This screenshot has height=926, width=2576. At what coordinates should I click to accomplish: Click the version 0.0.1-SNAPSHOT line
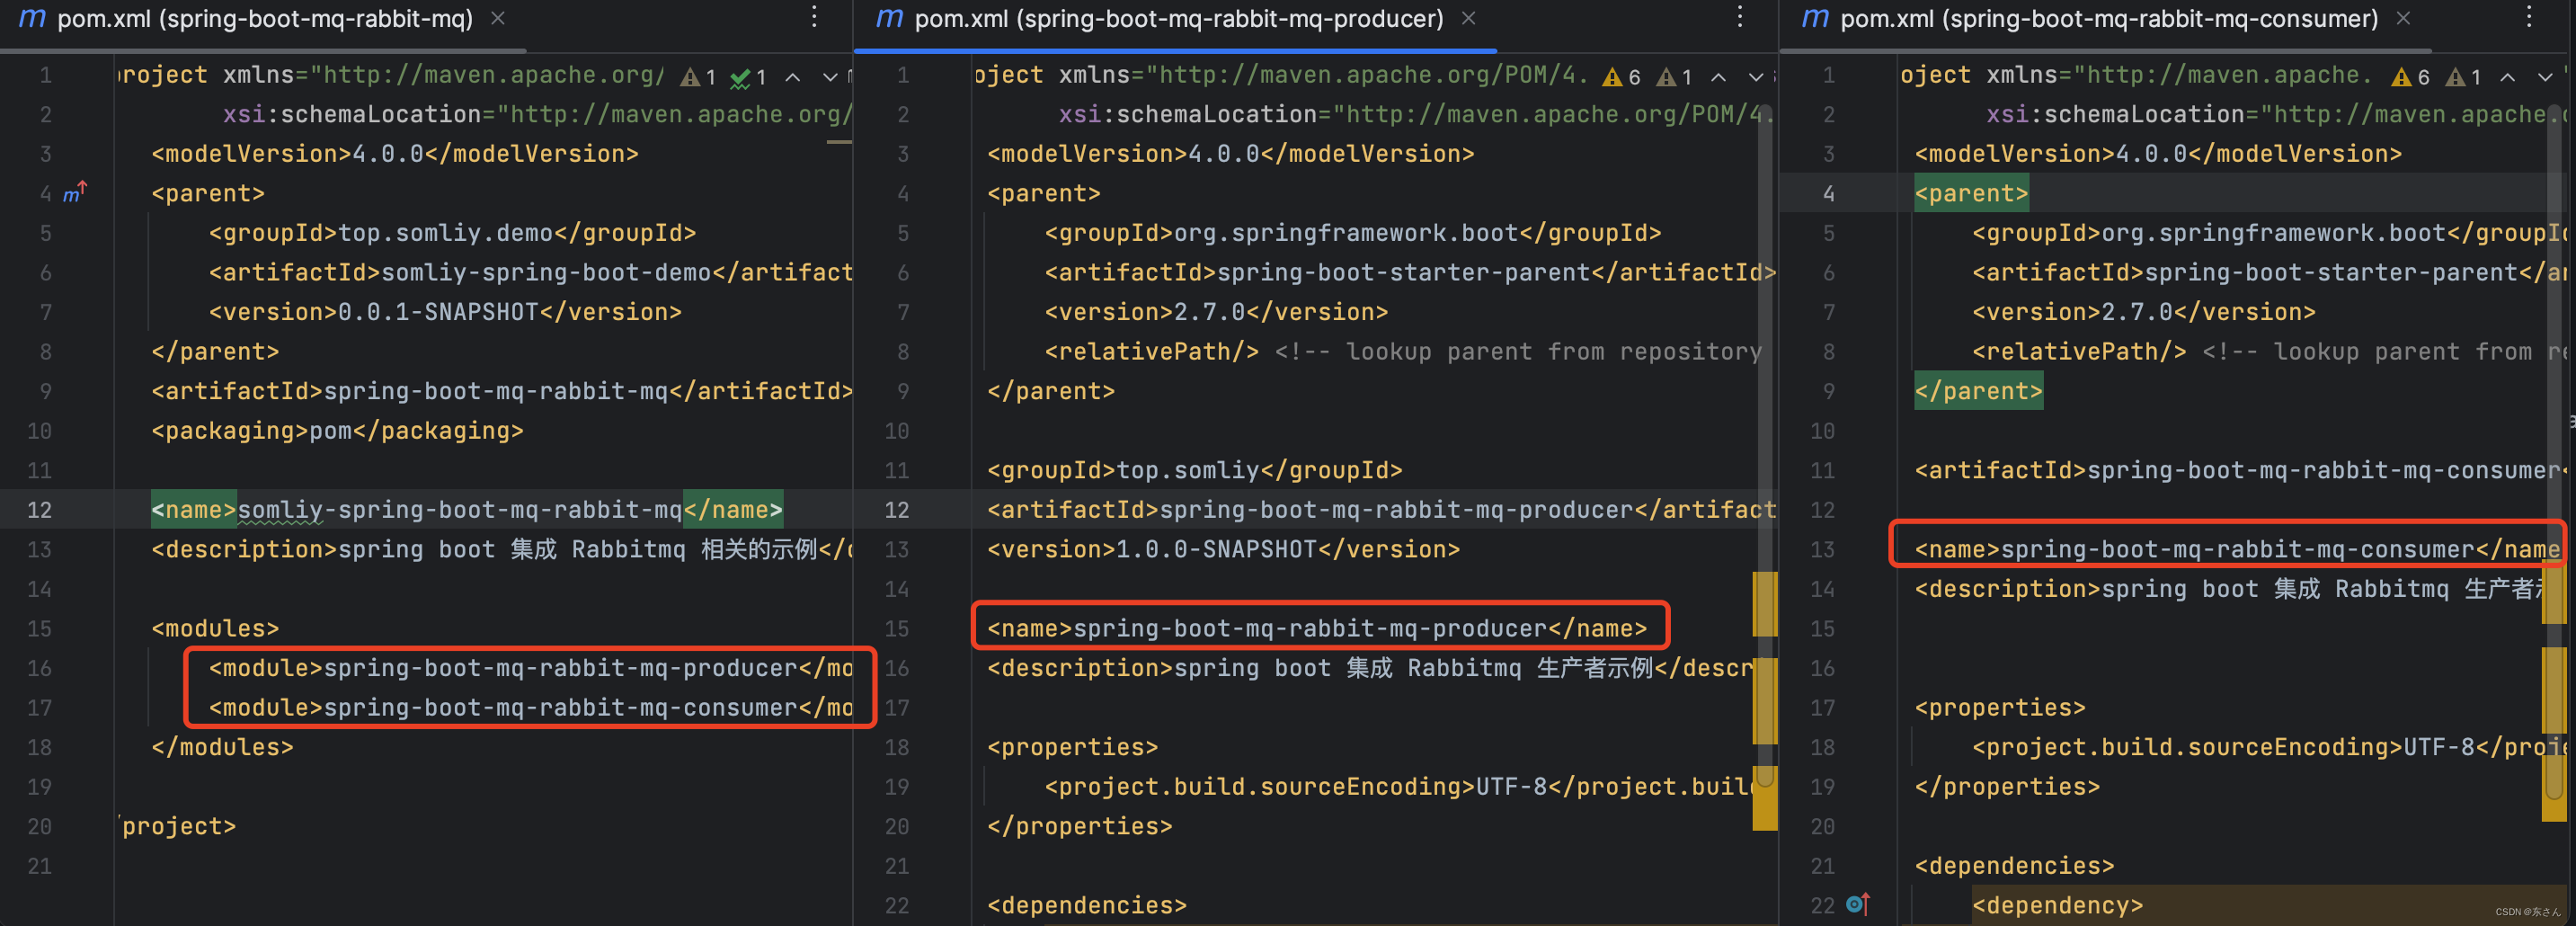[x=445, y=312]
